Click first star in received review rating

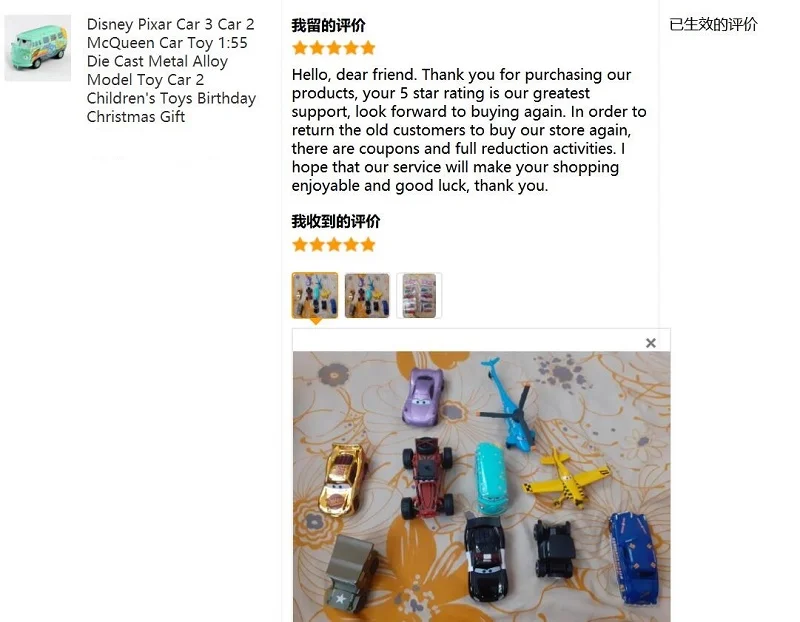pos(300,245)
